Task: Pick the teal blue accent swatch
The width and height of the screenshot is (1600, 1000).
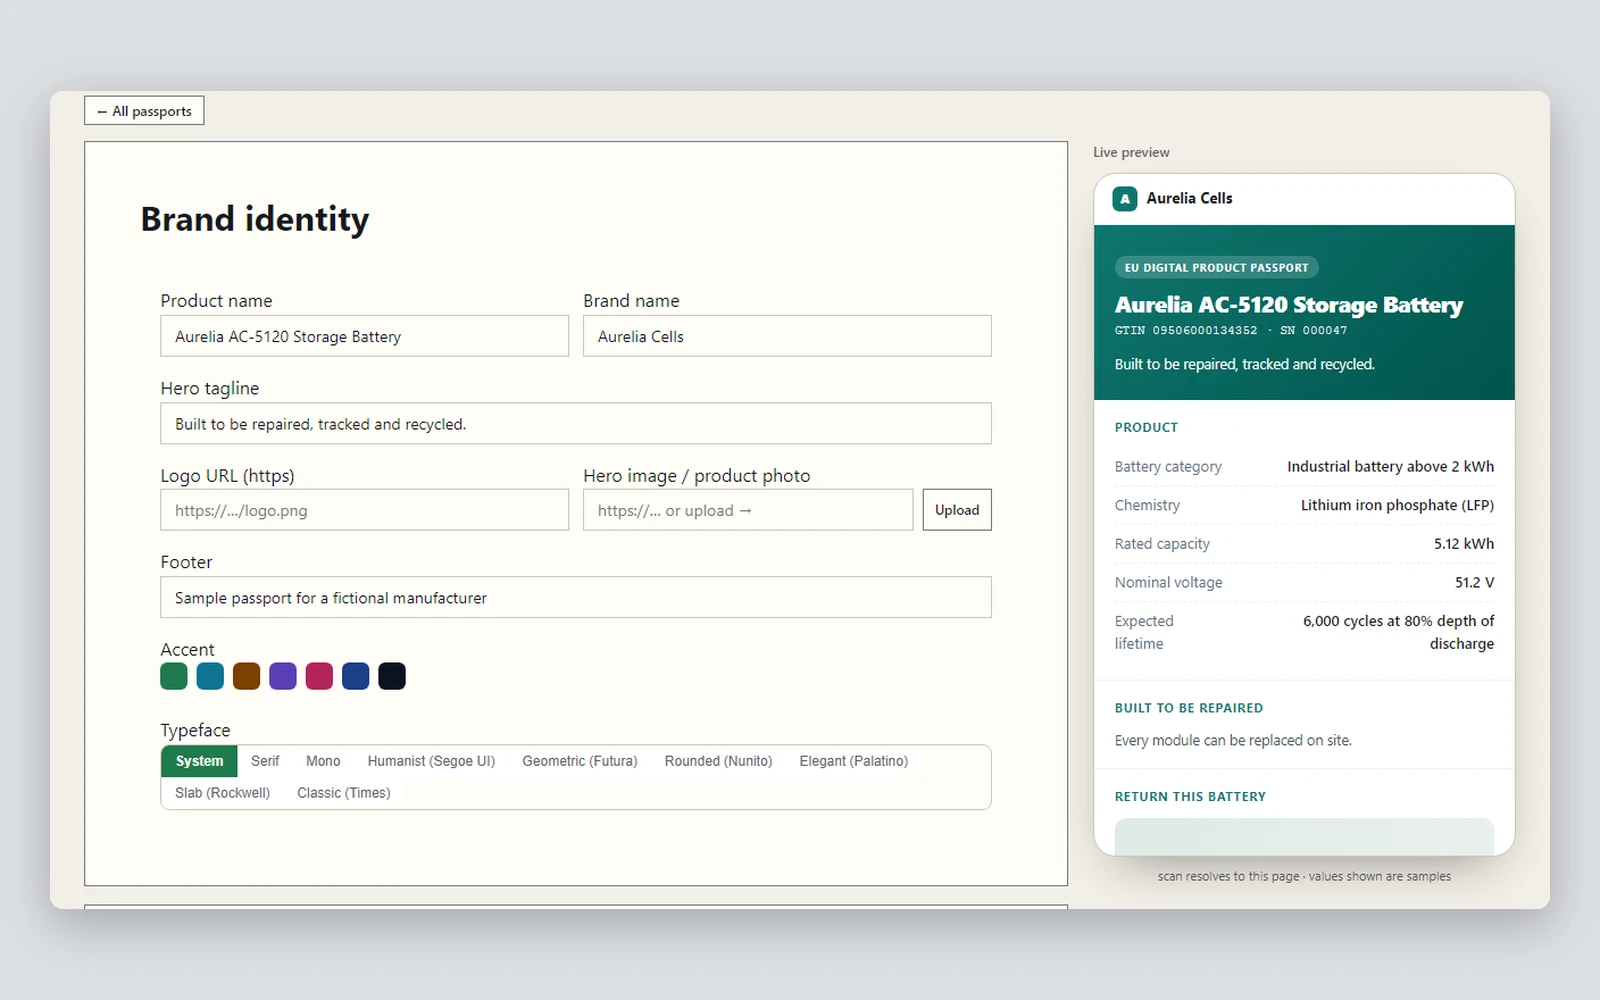Action: tap(210, 676)
